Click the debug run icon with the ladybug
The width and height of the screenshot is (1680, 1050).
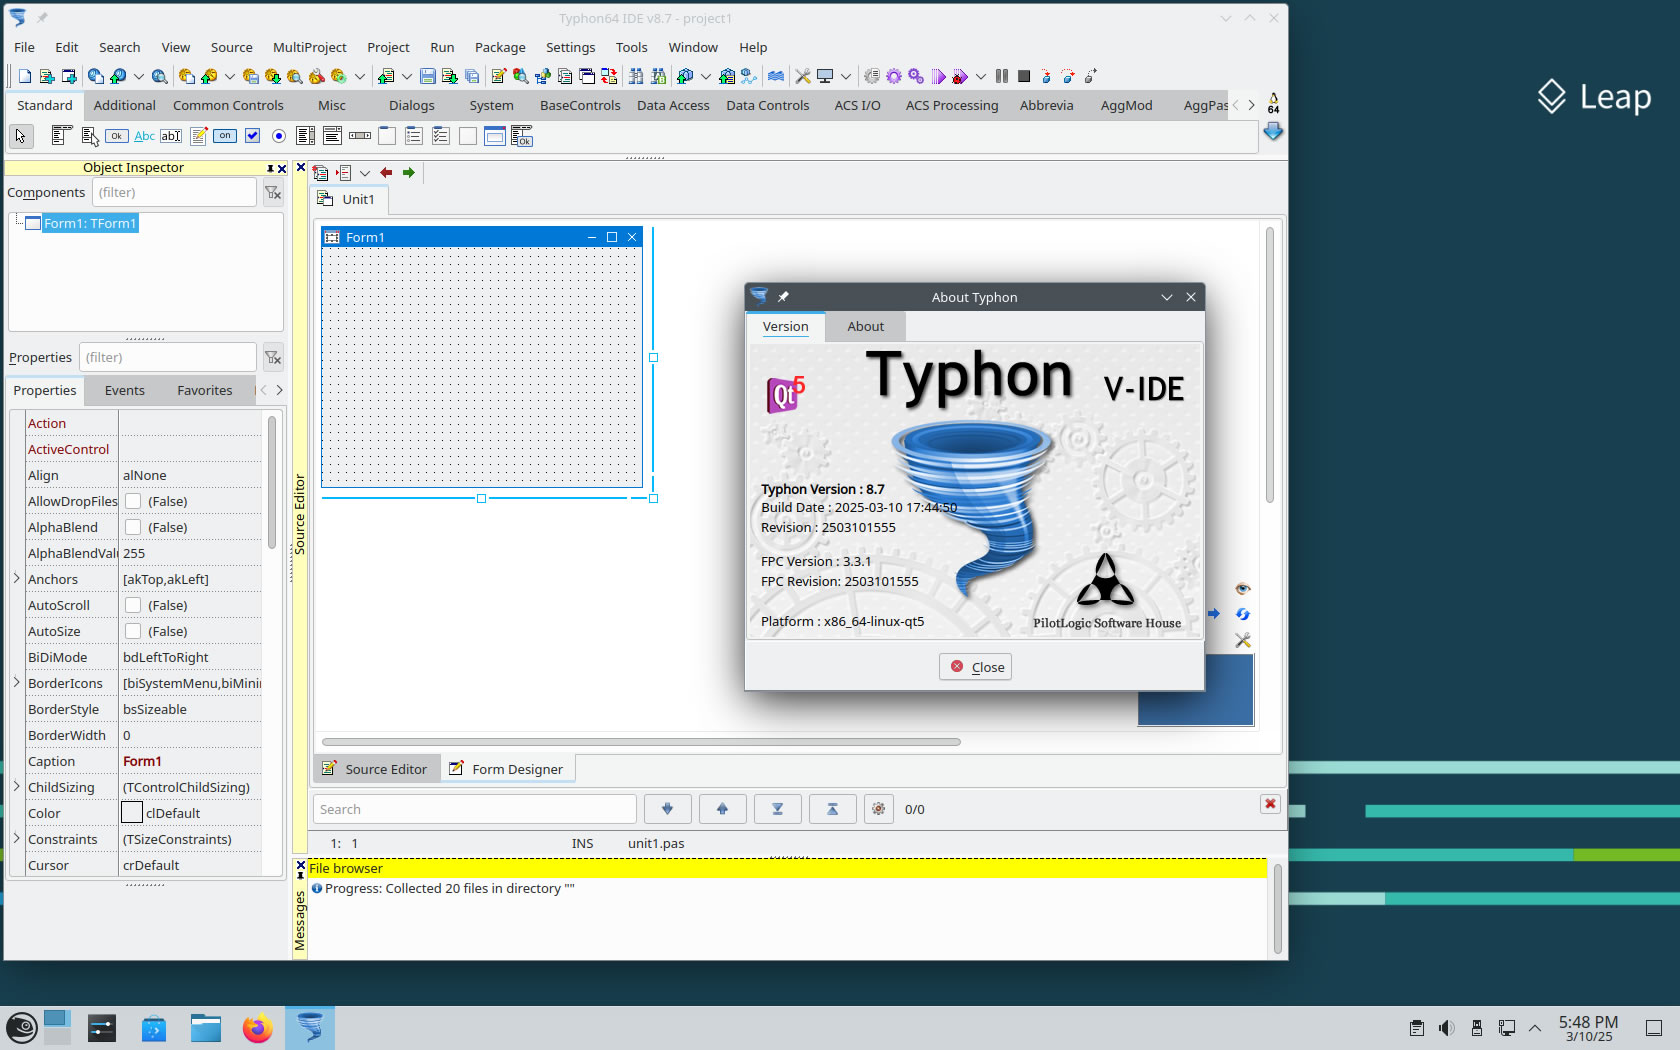pyautogui.click(x=960, y=76)
